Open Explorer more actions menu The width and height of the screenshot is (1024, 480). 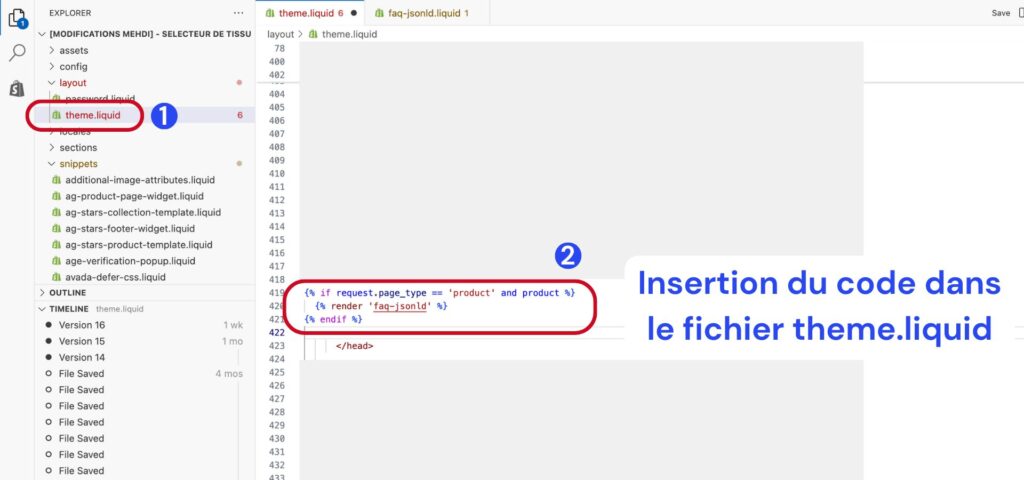238,13
